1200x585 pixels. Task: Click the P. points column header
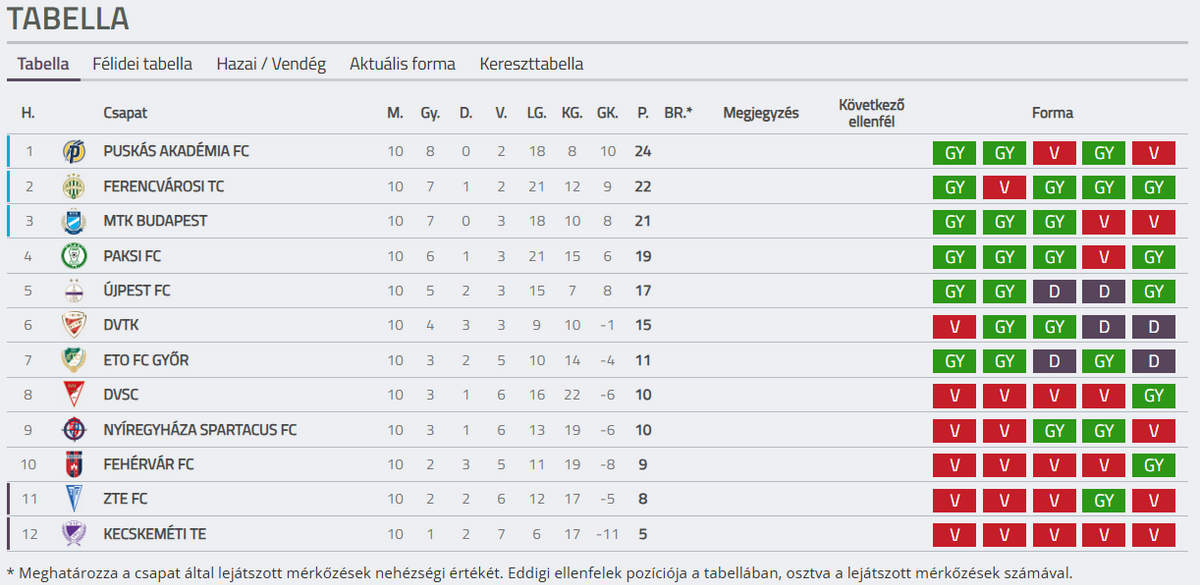click(x=642, y=113)
